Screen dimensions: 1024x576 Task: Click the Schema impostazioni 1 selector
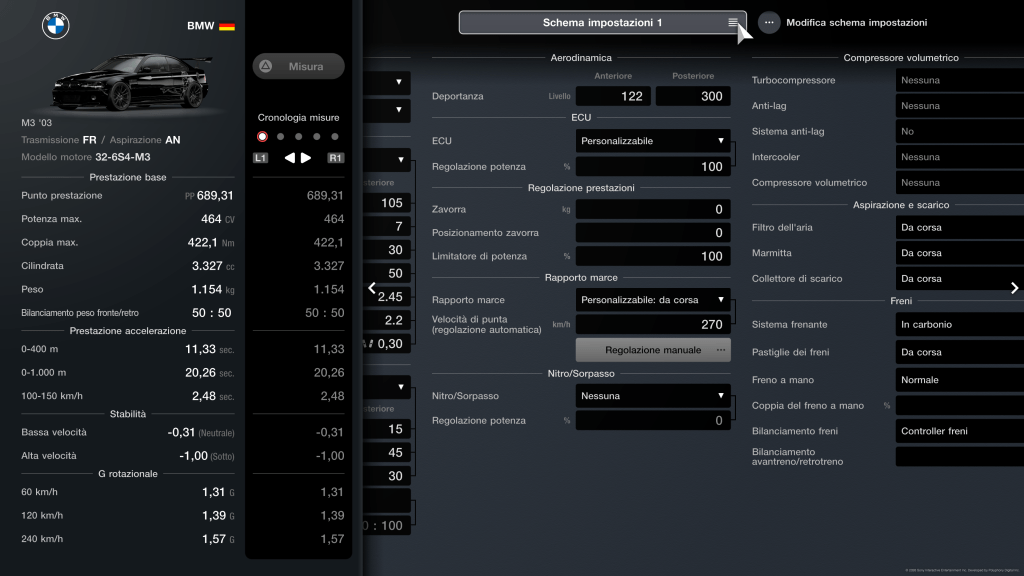[600, 22]
